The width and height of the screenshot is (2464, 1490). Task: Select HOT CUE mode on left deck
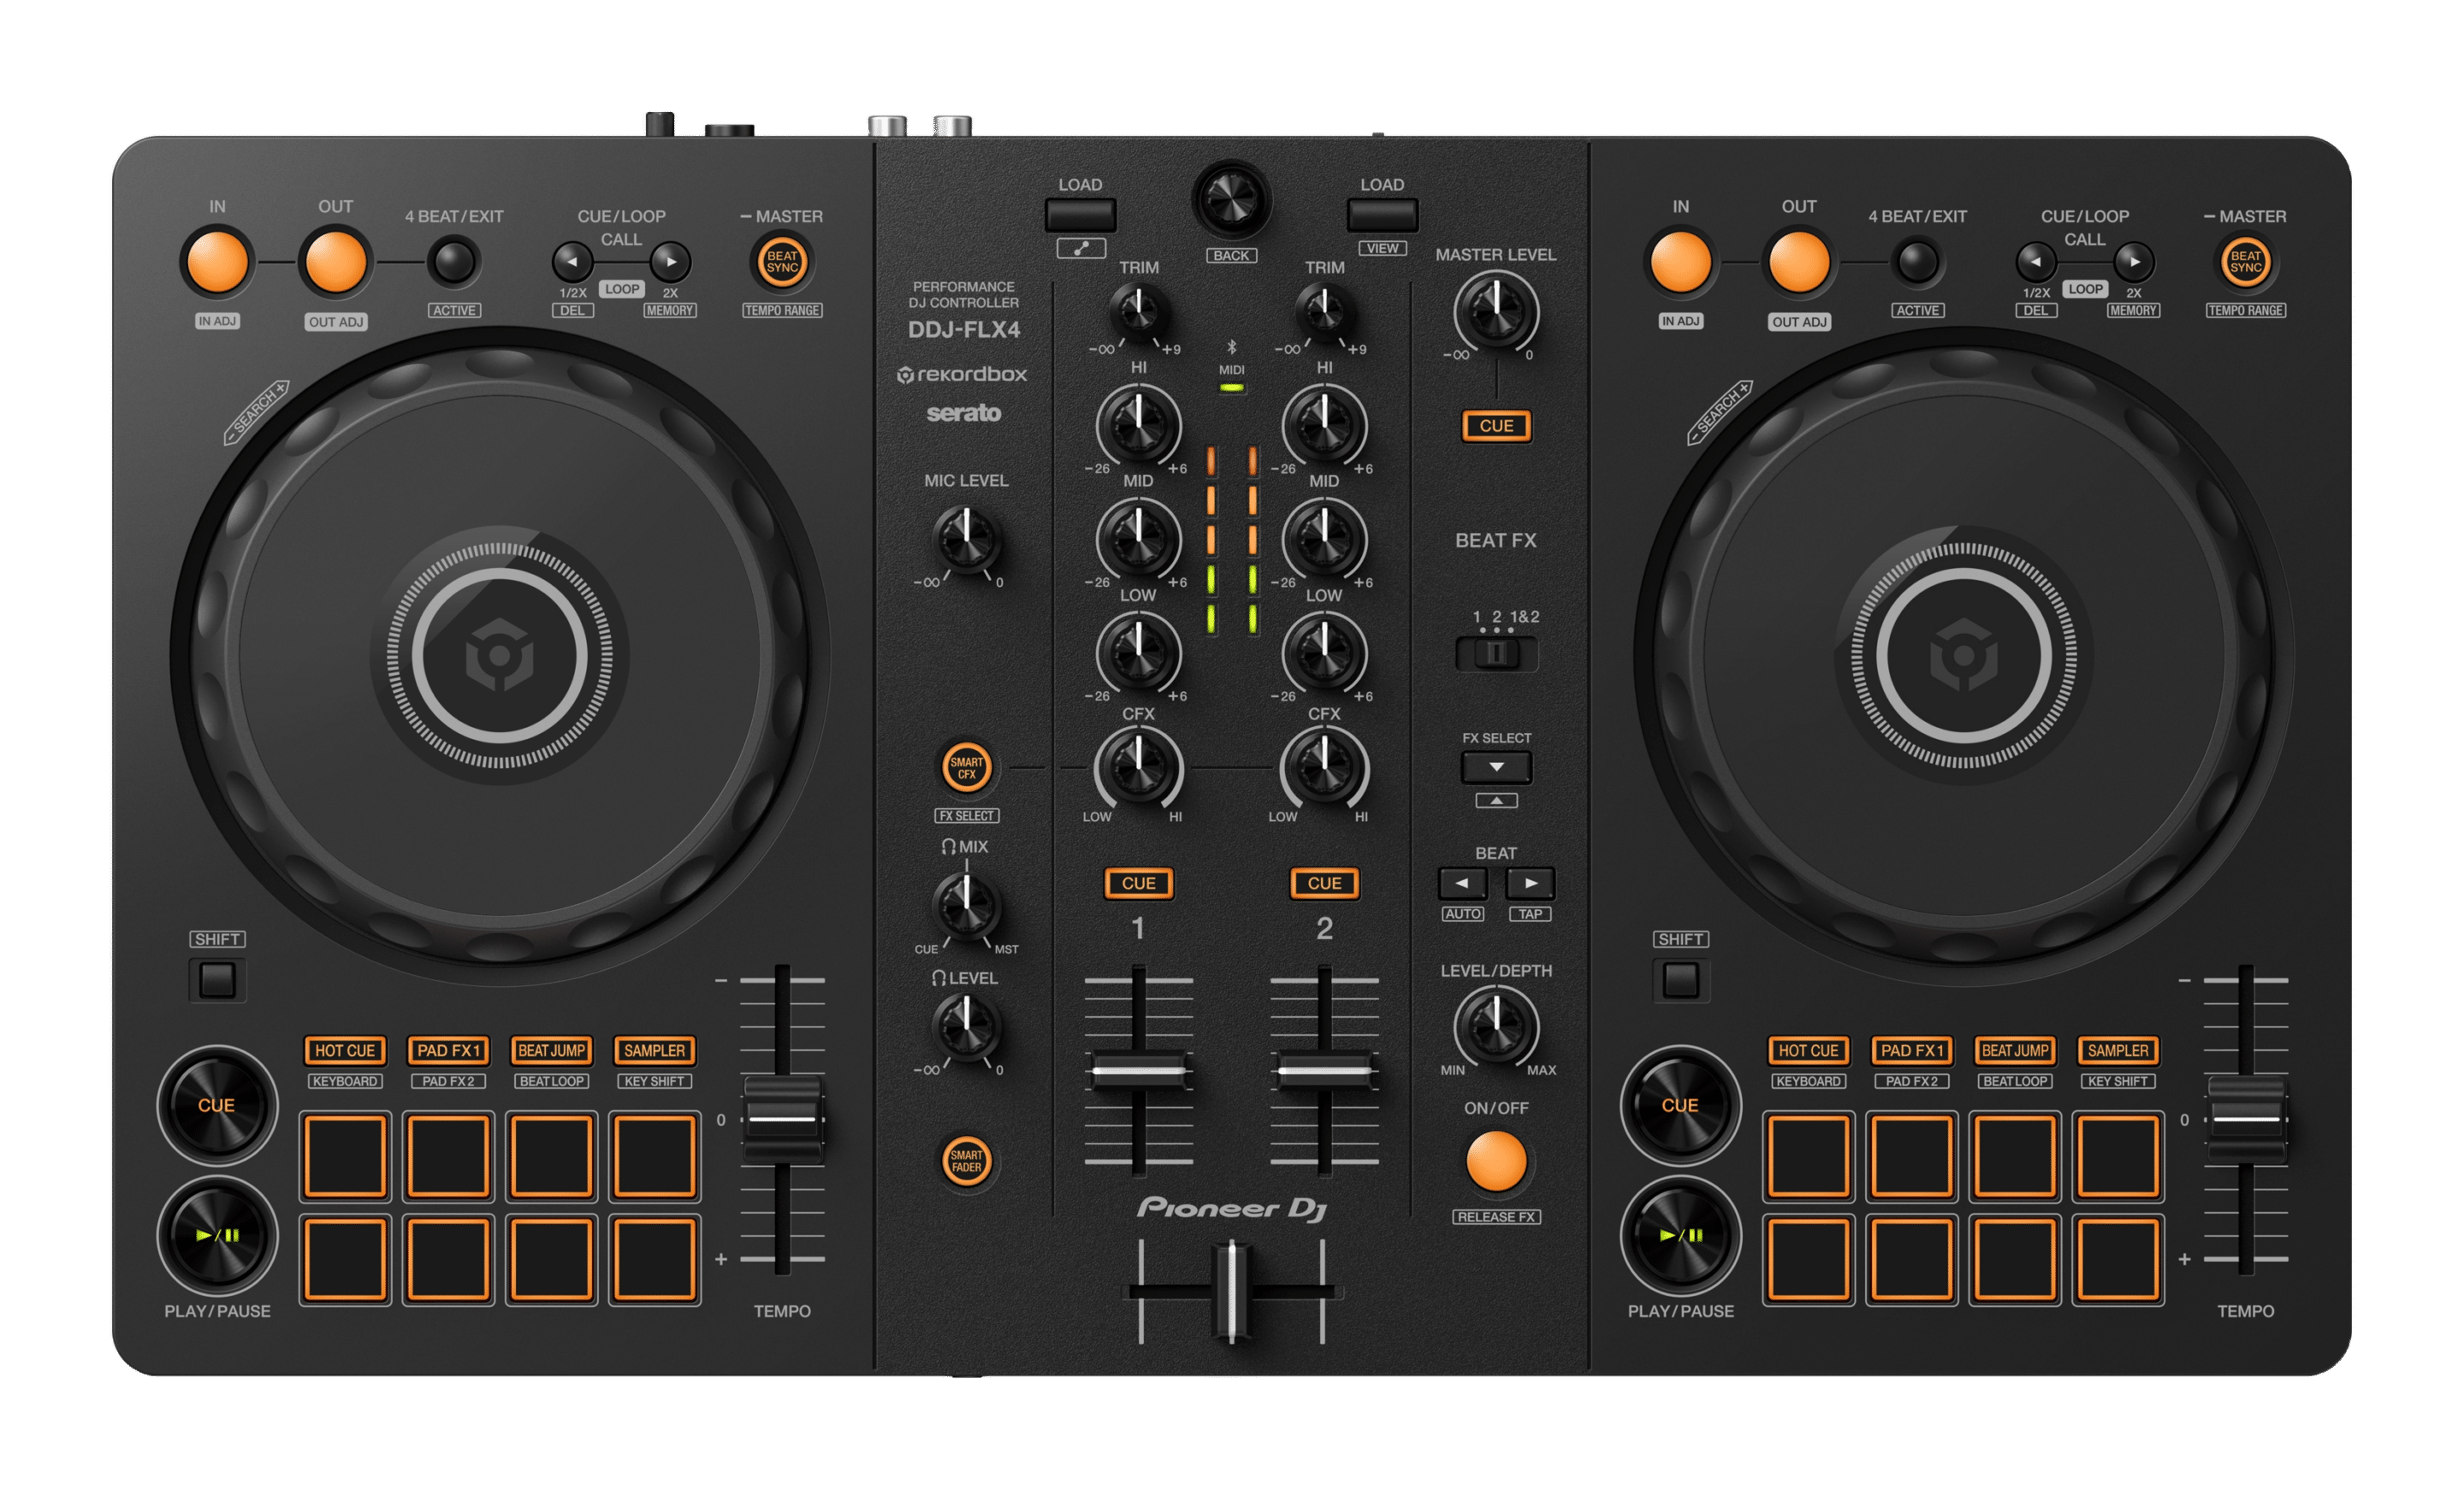(x=345, y=1050)
